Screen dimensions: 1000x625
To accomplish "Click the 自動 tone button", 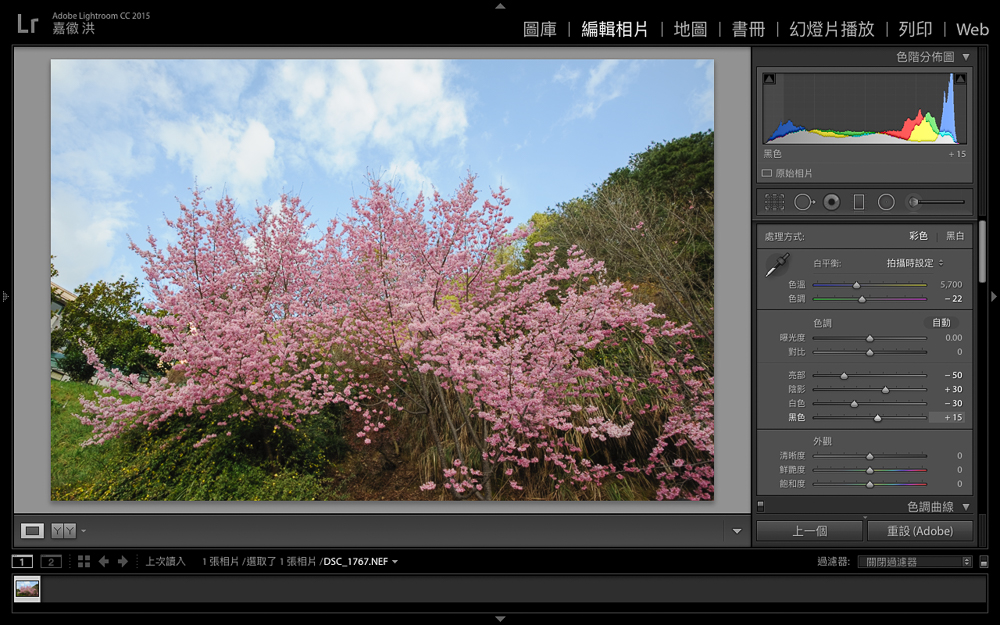I will tap(941, 323).
